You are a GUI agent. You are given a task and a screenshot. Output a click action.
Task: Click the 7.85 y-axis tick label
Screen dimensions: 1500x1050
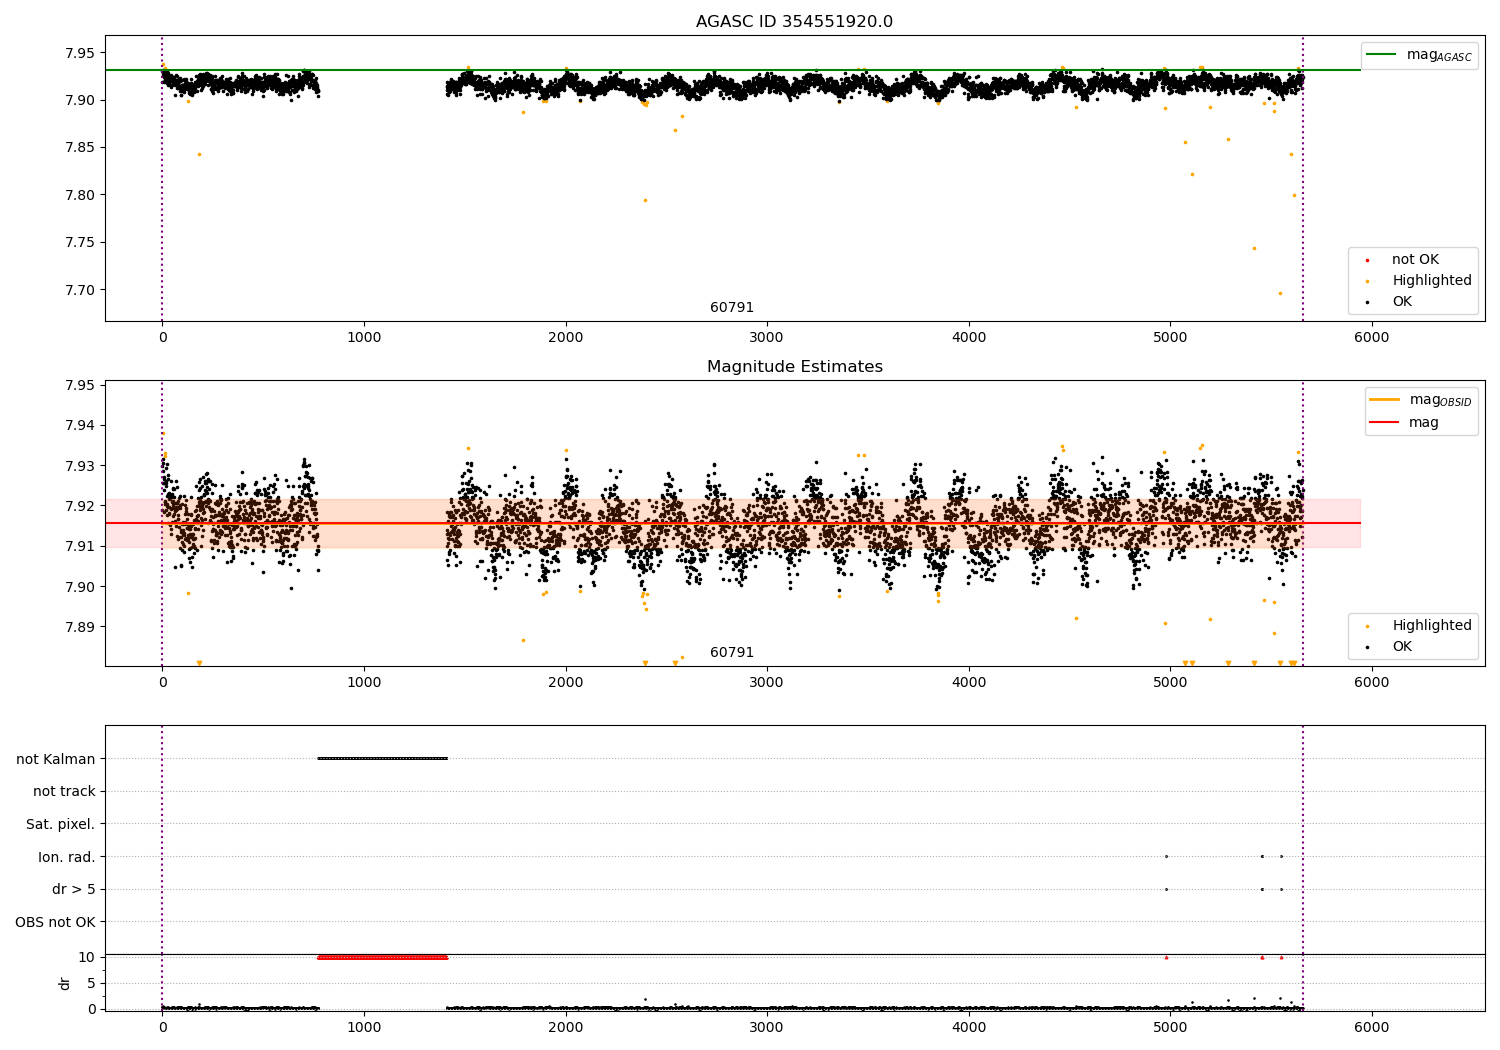click(x=79, y=148)
